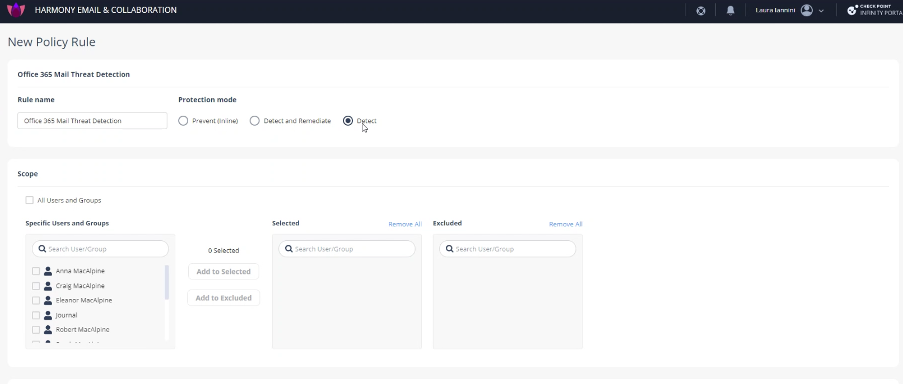Viewport: 904px width, 384px height.
Task: Open the Check Point Infinity Portal logo
Action: coord(874,10)
